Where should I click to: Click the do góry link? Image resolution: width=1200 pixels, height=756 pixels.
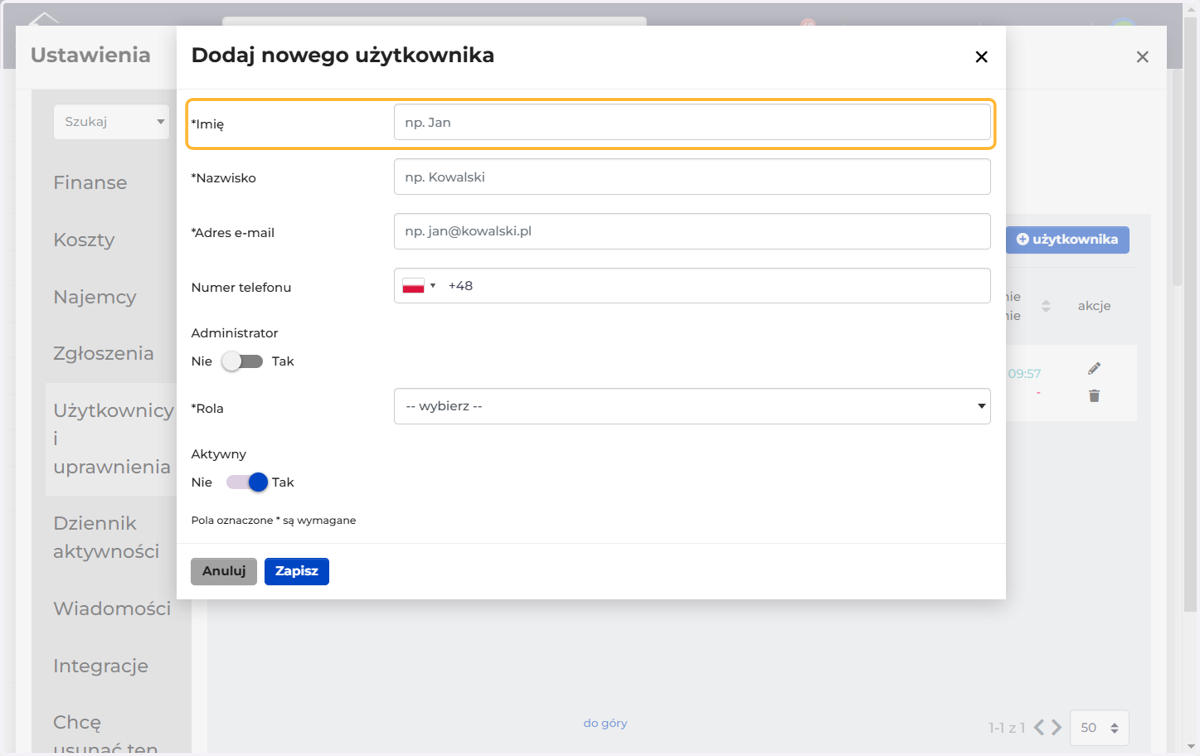[x=605, y=723]
